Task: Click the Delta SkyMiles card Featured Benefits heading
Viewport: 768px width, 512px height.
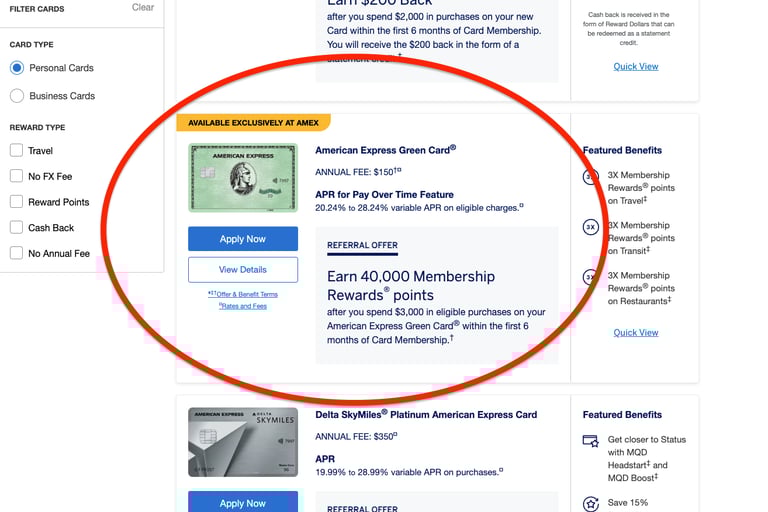Action: 622,414
